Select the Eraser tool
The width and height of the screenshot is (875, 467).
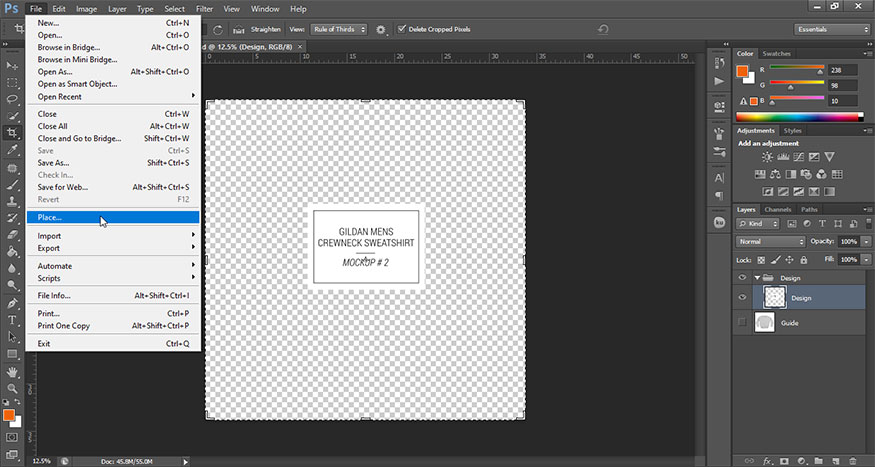(12, 235)
